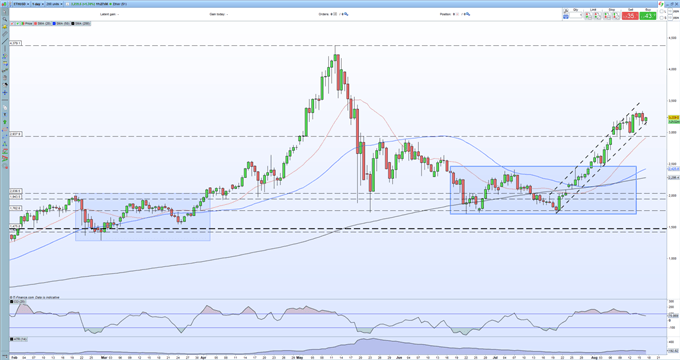Open the Qty quantity dropdown field

pos(576,16)
